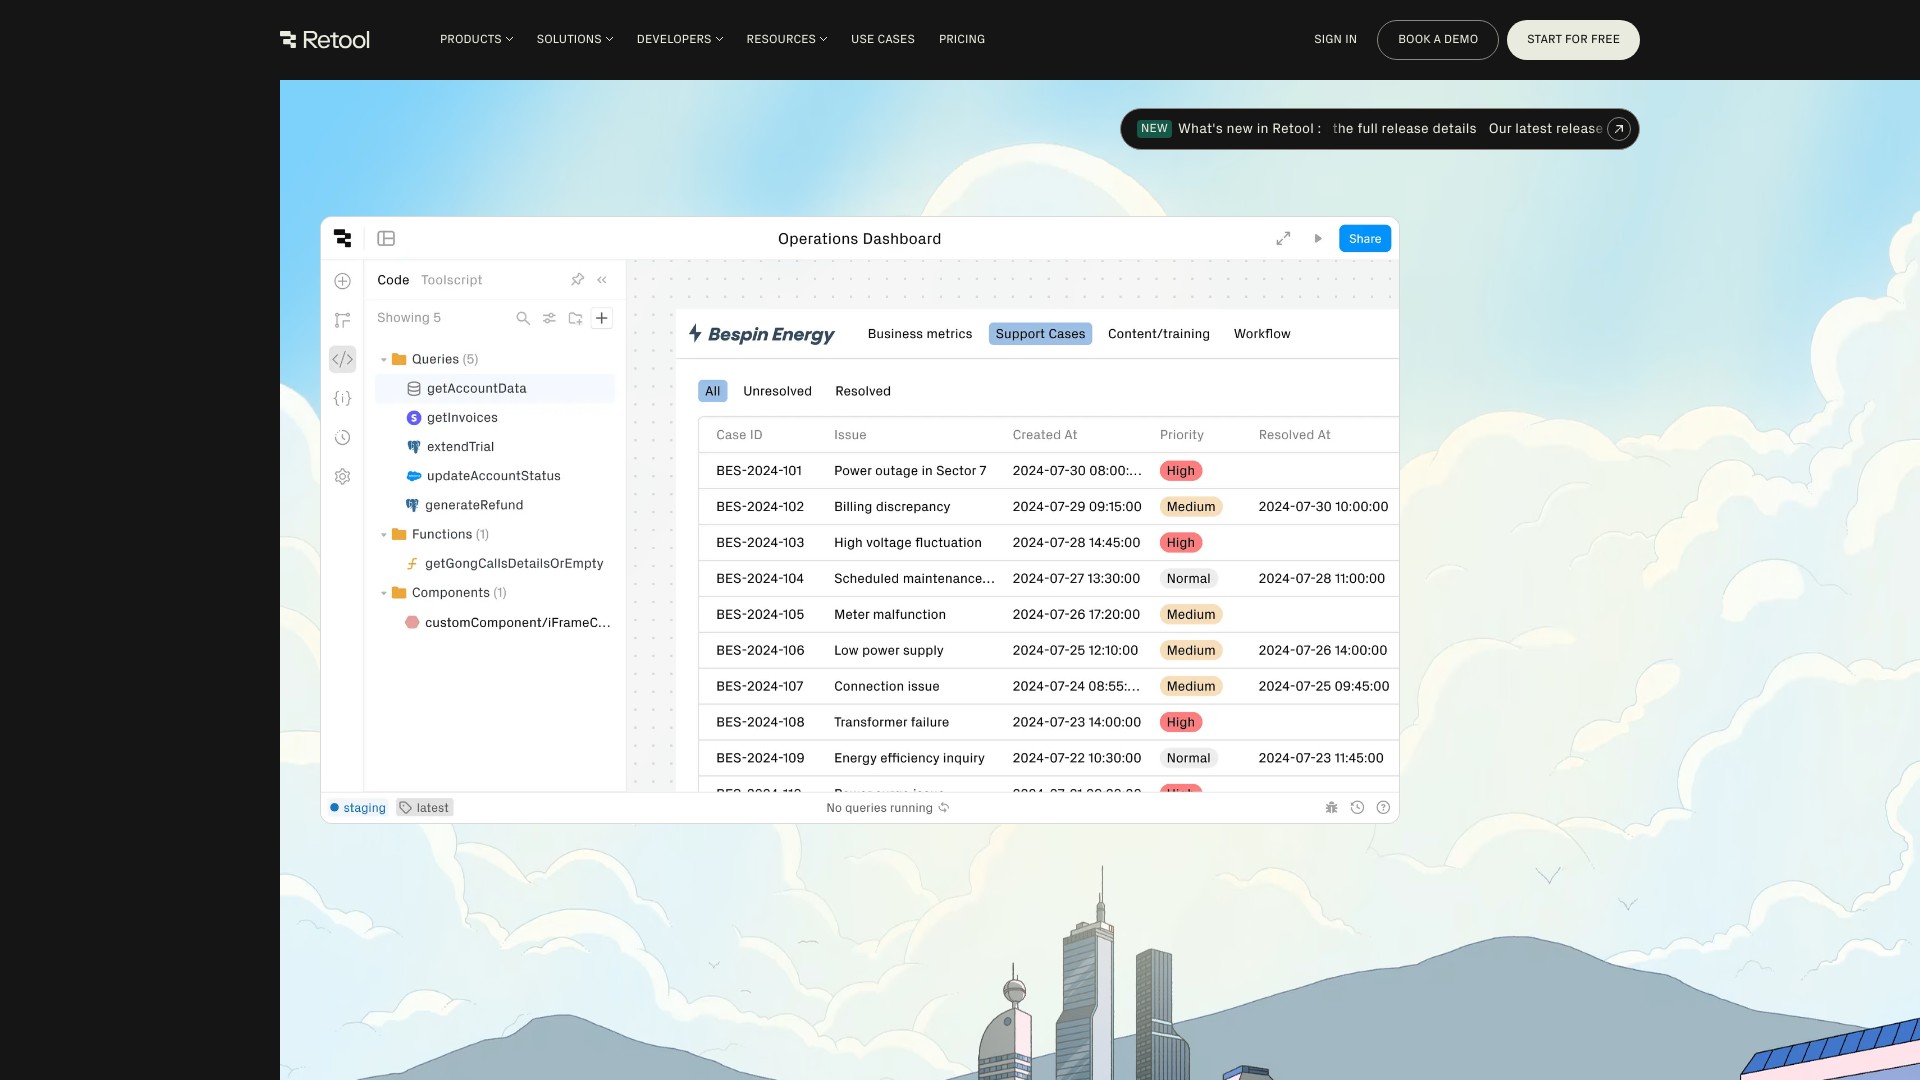The height and width of the screenshot is (1080, 1920).
Task: Click the Book a Demo button
Action: point(1437,40)
